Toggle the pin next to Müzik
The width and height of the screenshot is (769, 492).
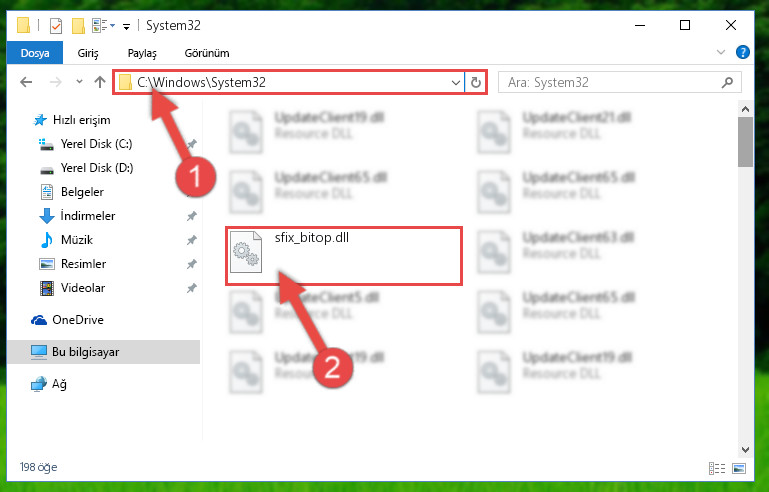tap(191, 240)
